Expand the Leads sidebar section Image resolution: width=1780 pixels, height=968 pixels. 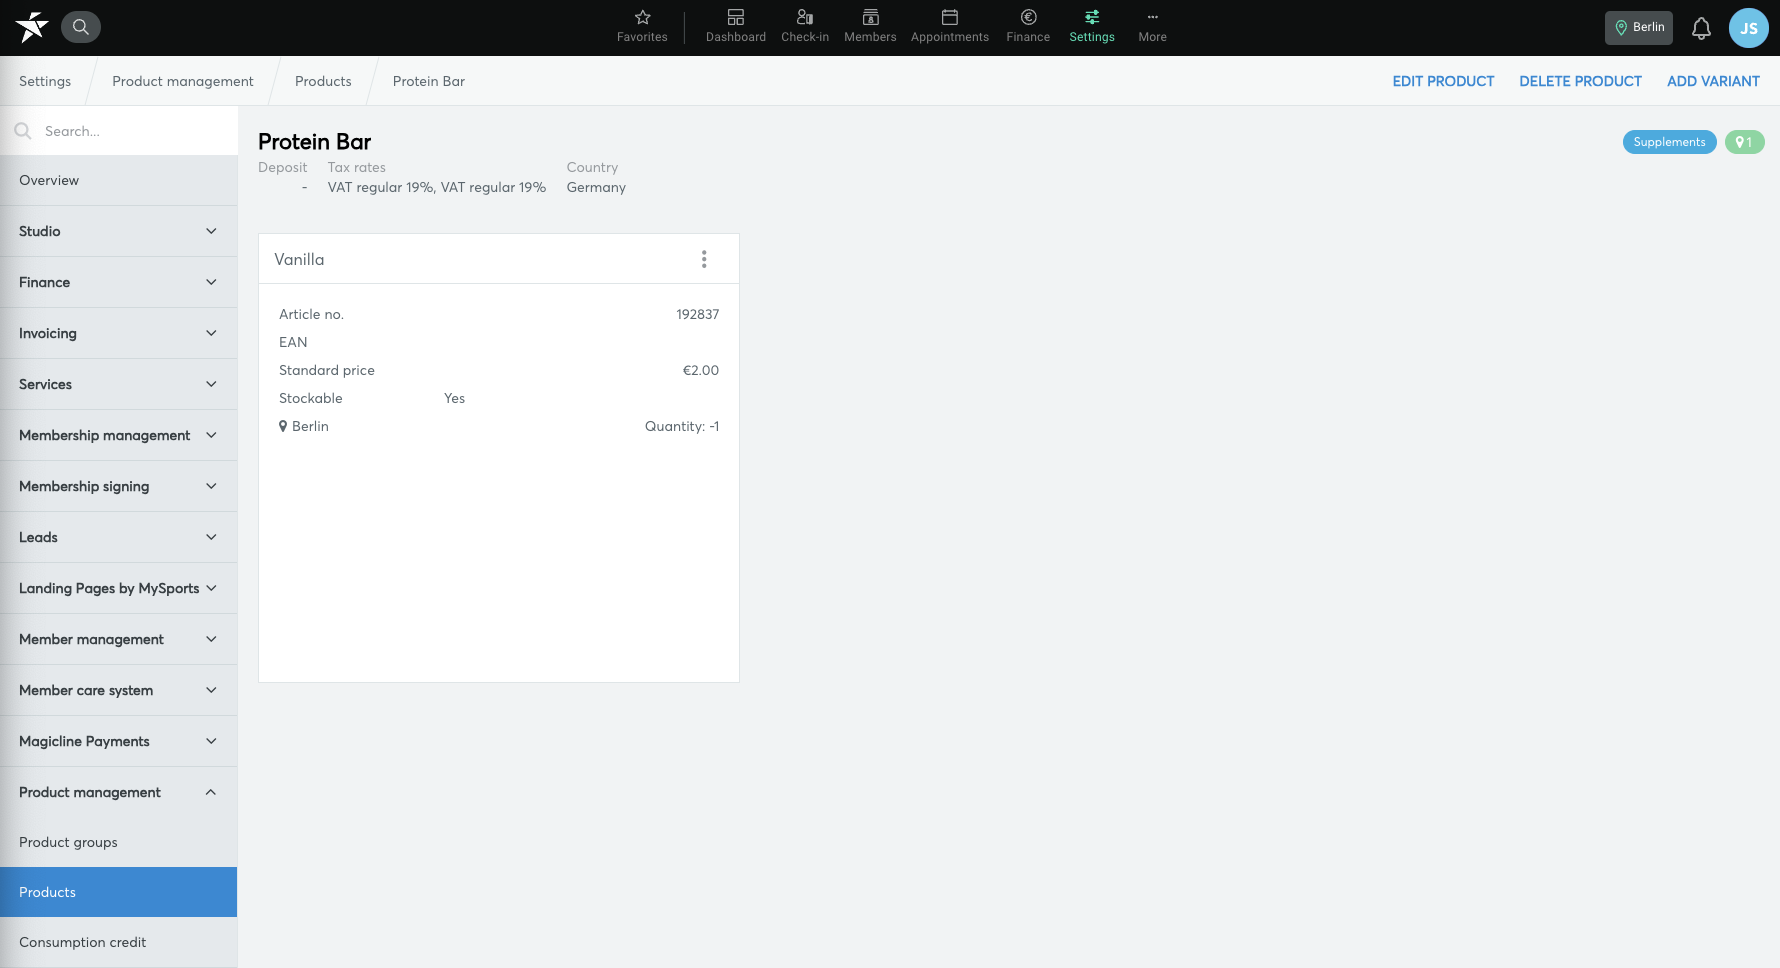[119, 537]
